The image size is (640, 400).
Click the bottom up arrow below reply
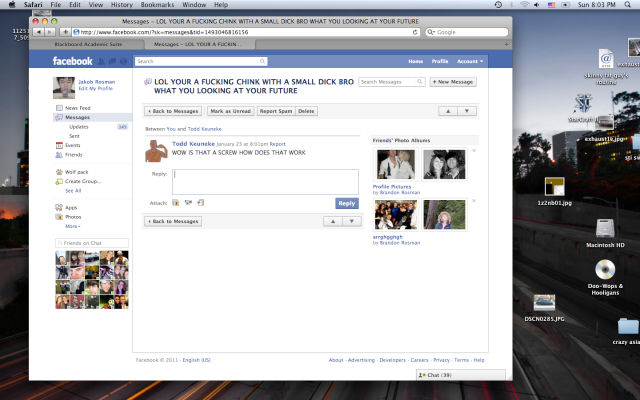(x=333, y=221)
